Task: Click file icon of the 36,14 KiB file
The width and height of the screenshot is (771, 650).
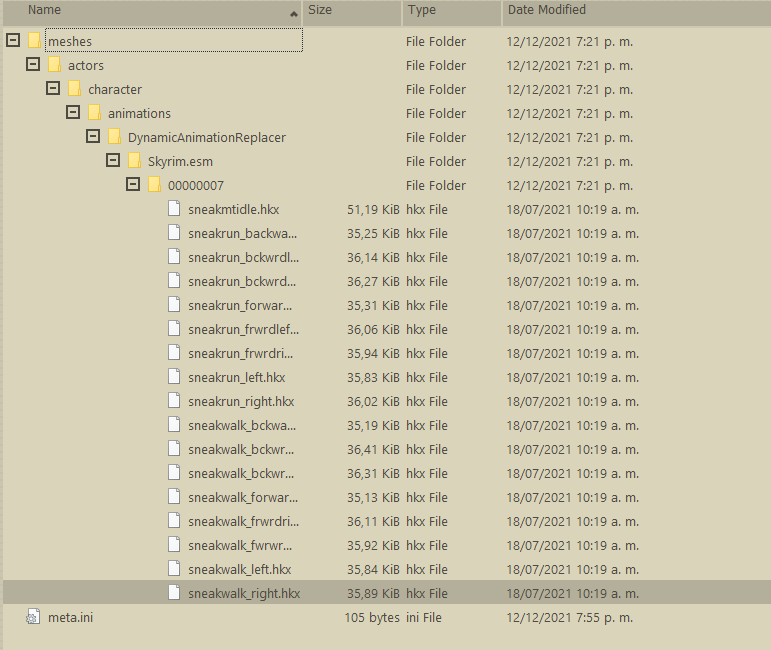Action: (174, 257)
